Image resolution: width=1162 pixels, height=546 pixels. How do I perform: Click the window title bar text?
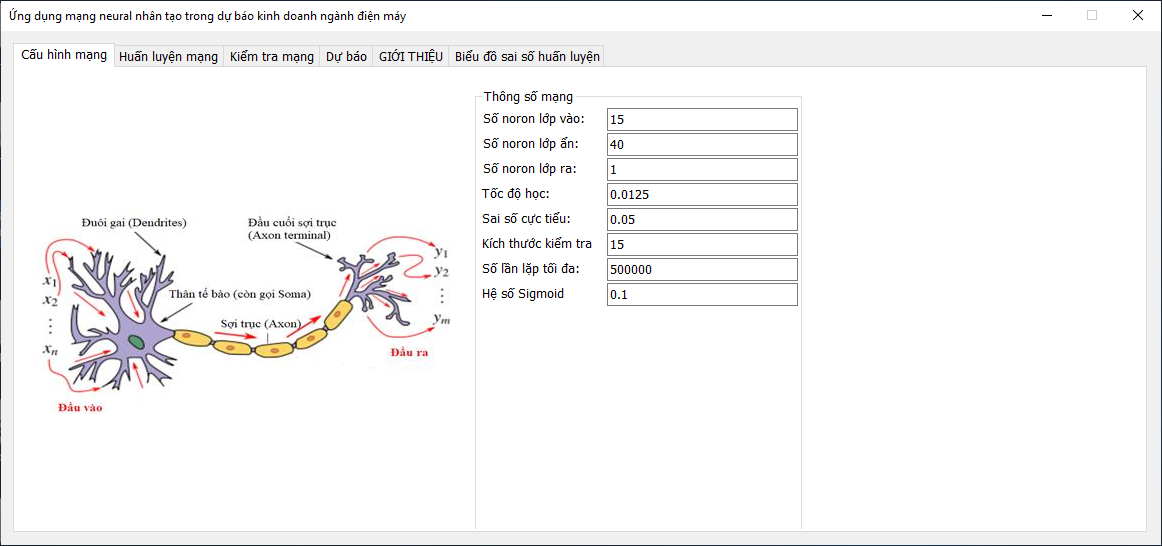tap(208, 15)
